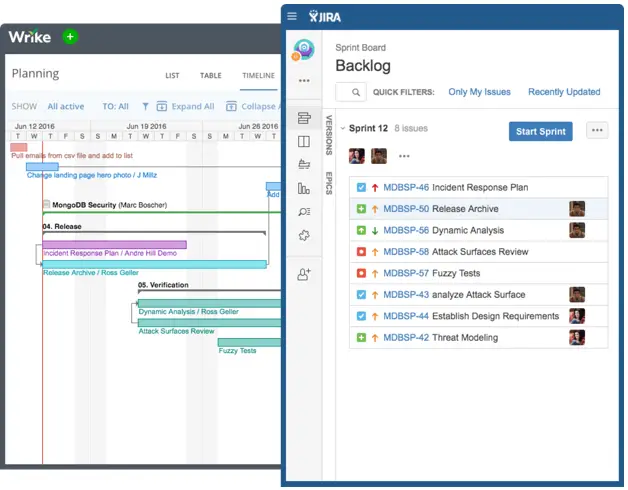Screen dimensions: 628x490
Task: Click the green plus button next to Wrike logo
Action: pyautogui.click(x=70, y=37)
